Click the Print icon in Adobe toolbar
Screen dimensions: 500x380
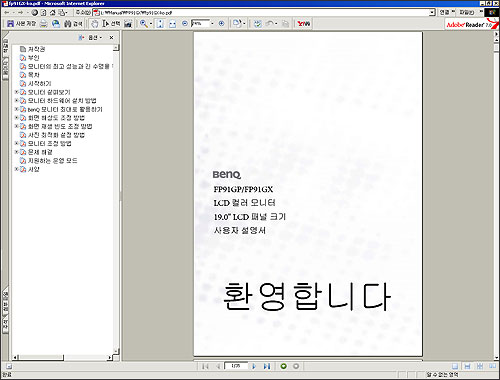tap(44, 24)
